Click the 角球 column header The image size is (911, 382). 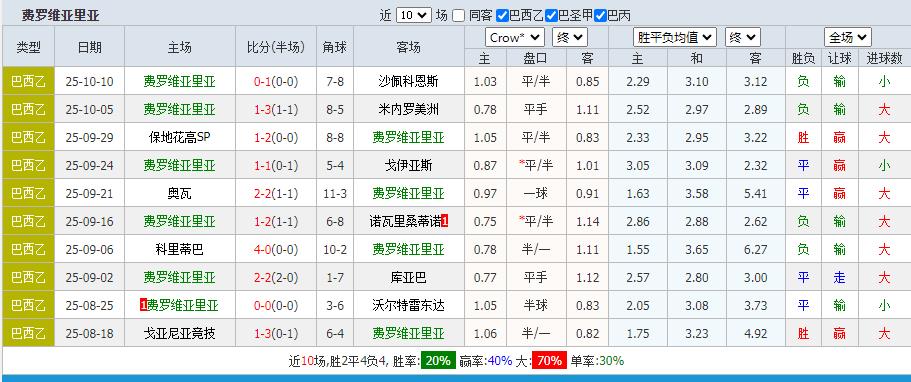335,47
